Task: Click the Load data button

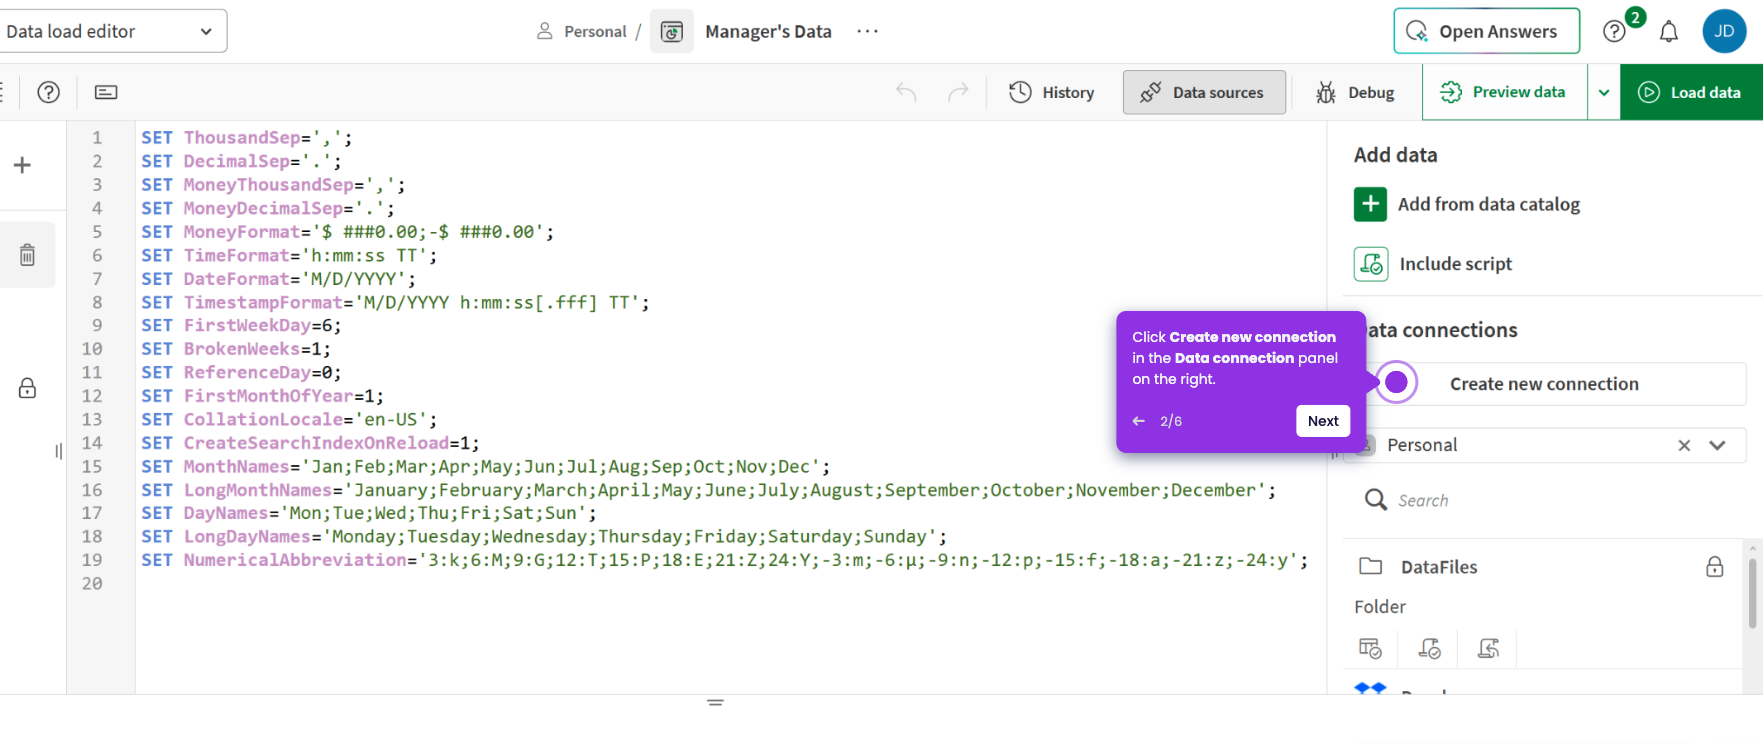Action: pyautogui.click(x=1691, y=92)
